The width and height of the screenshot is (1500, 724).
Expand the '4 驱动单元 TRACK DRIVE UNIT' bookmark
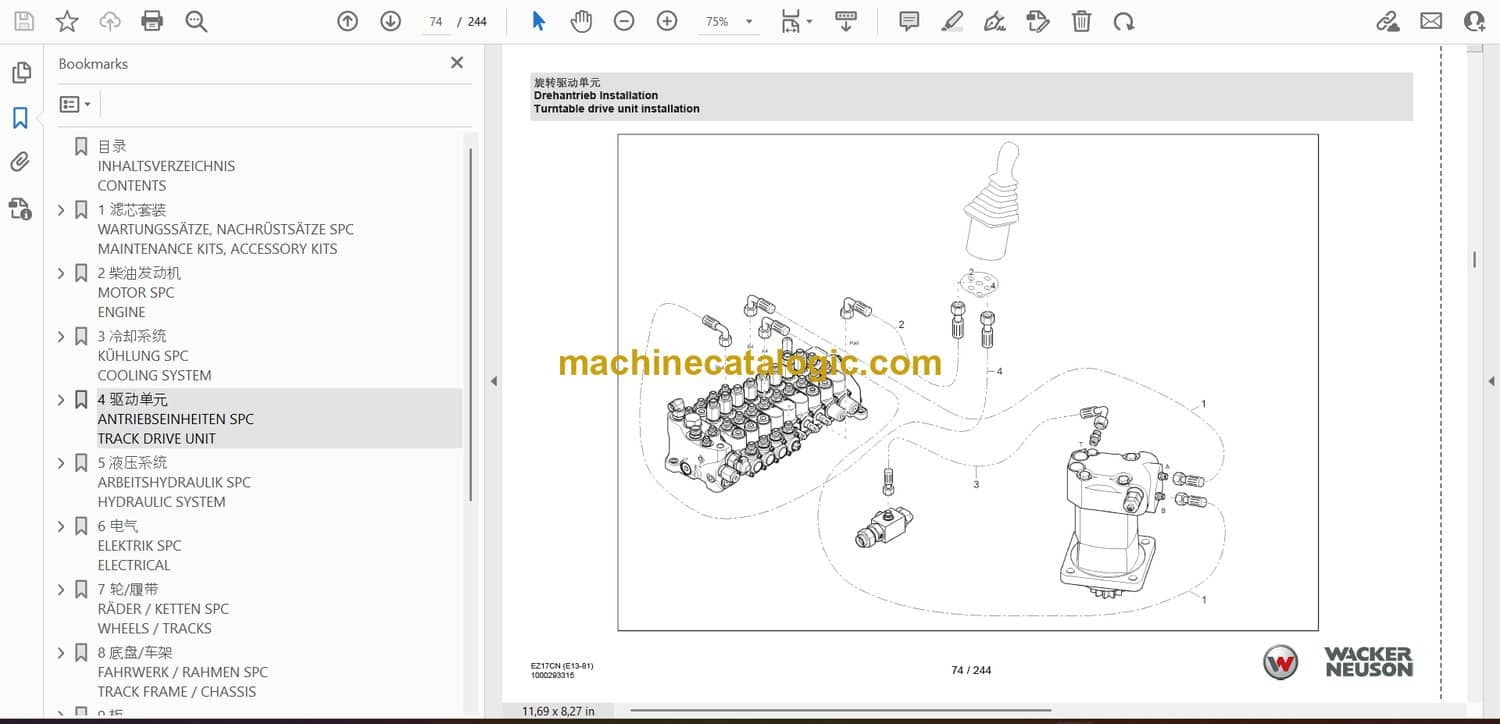coord(61,400)
